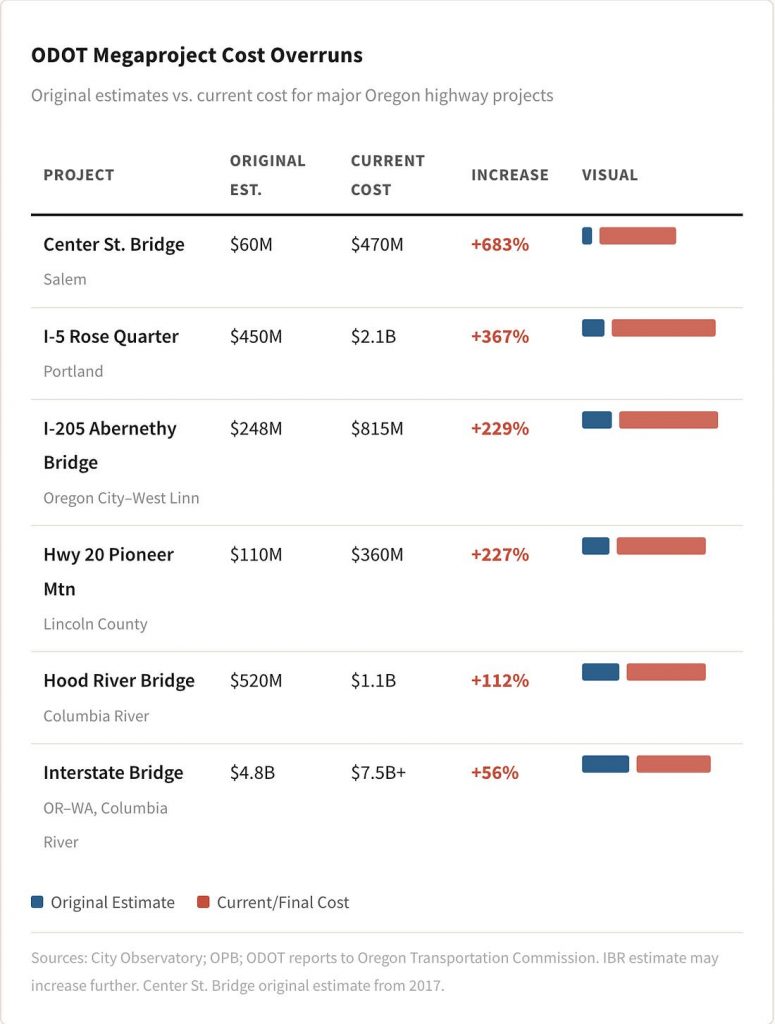Select the I-5 Rose Quarter project name
Image resolution: width=775 pixels, height=1024 pixels.
[x=111, y=337]
